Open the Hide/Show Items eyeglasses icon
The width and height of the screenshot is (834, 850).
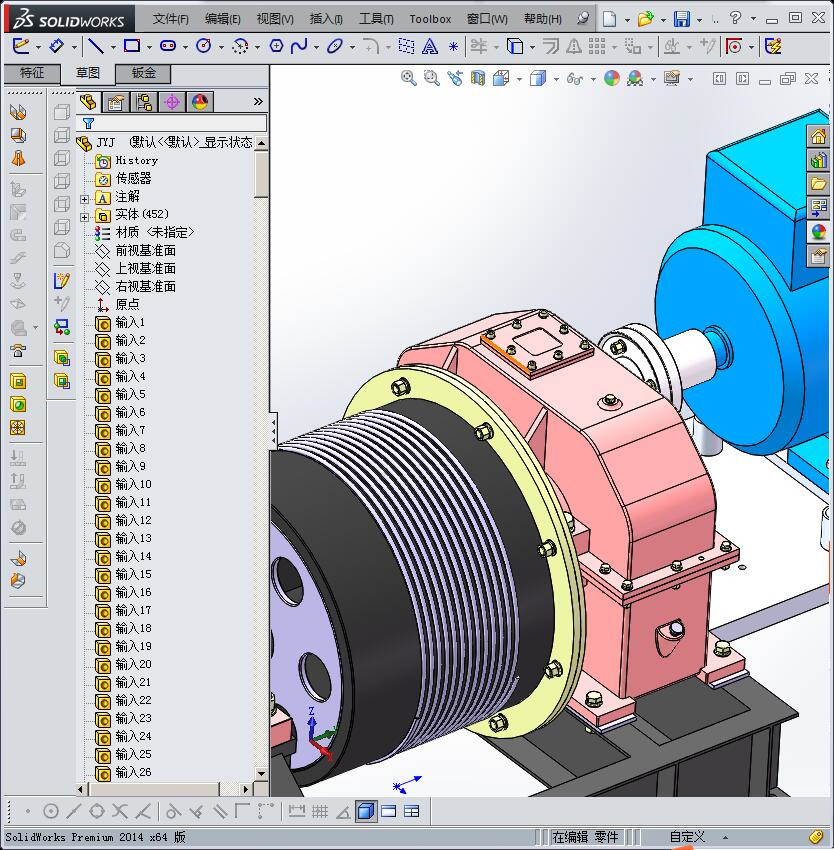tap(574, 79)
